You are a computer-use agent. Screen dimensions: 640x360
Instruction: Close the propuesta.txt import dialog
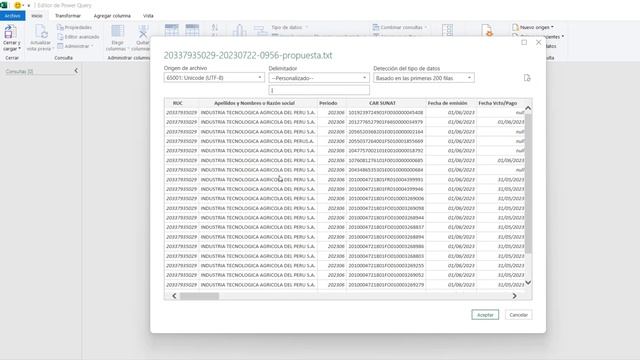tap(538, 42)
